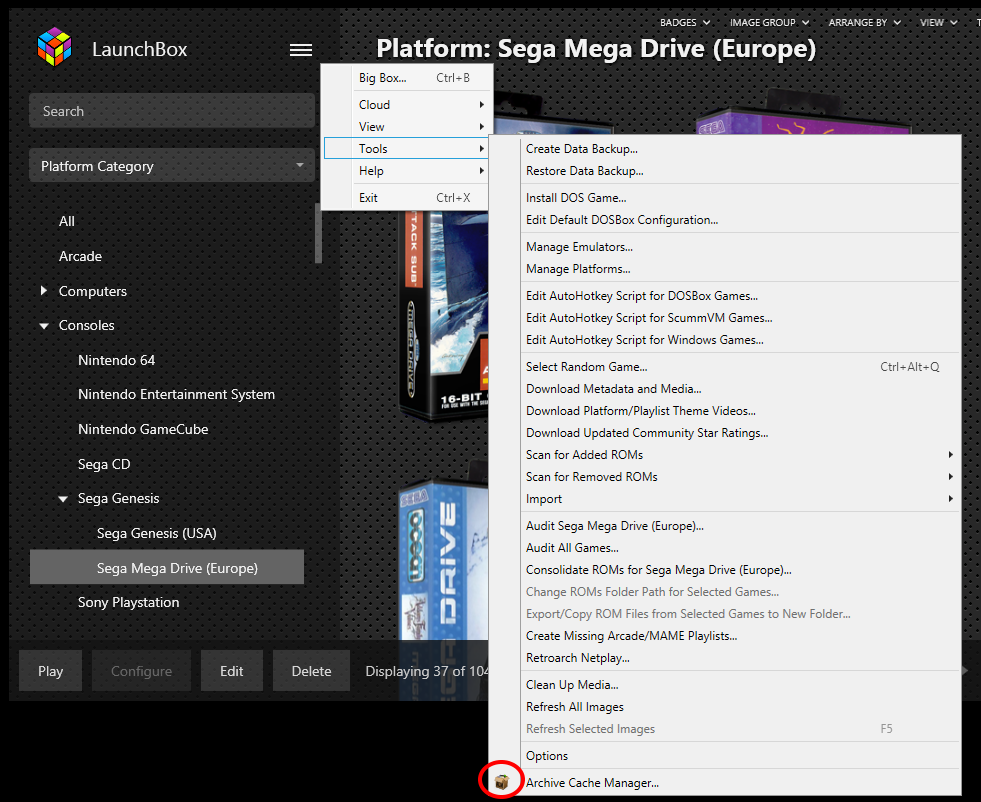Select Nintendo GameCube platform
The width and height of the screenshot is (981, 802).
pyautogui.click(x=143, y=430)
